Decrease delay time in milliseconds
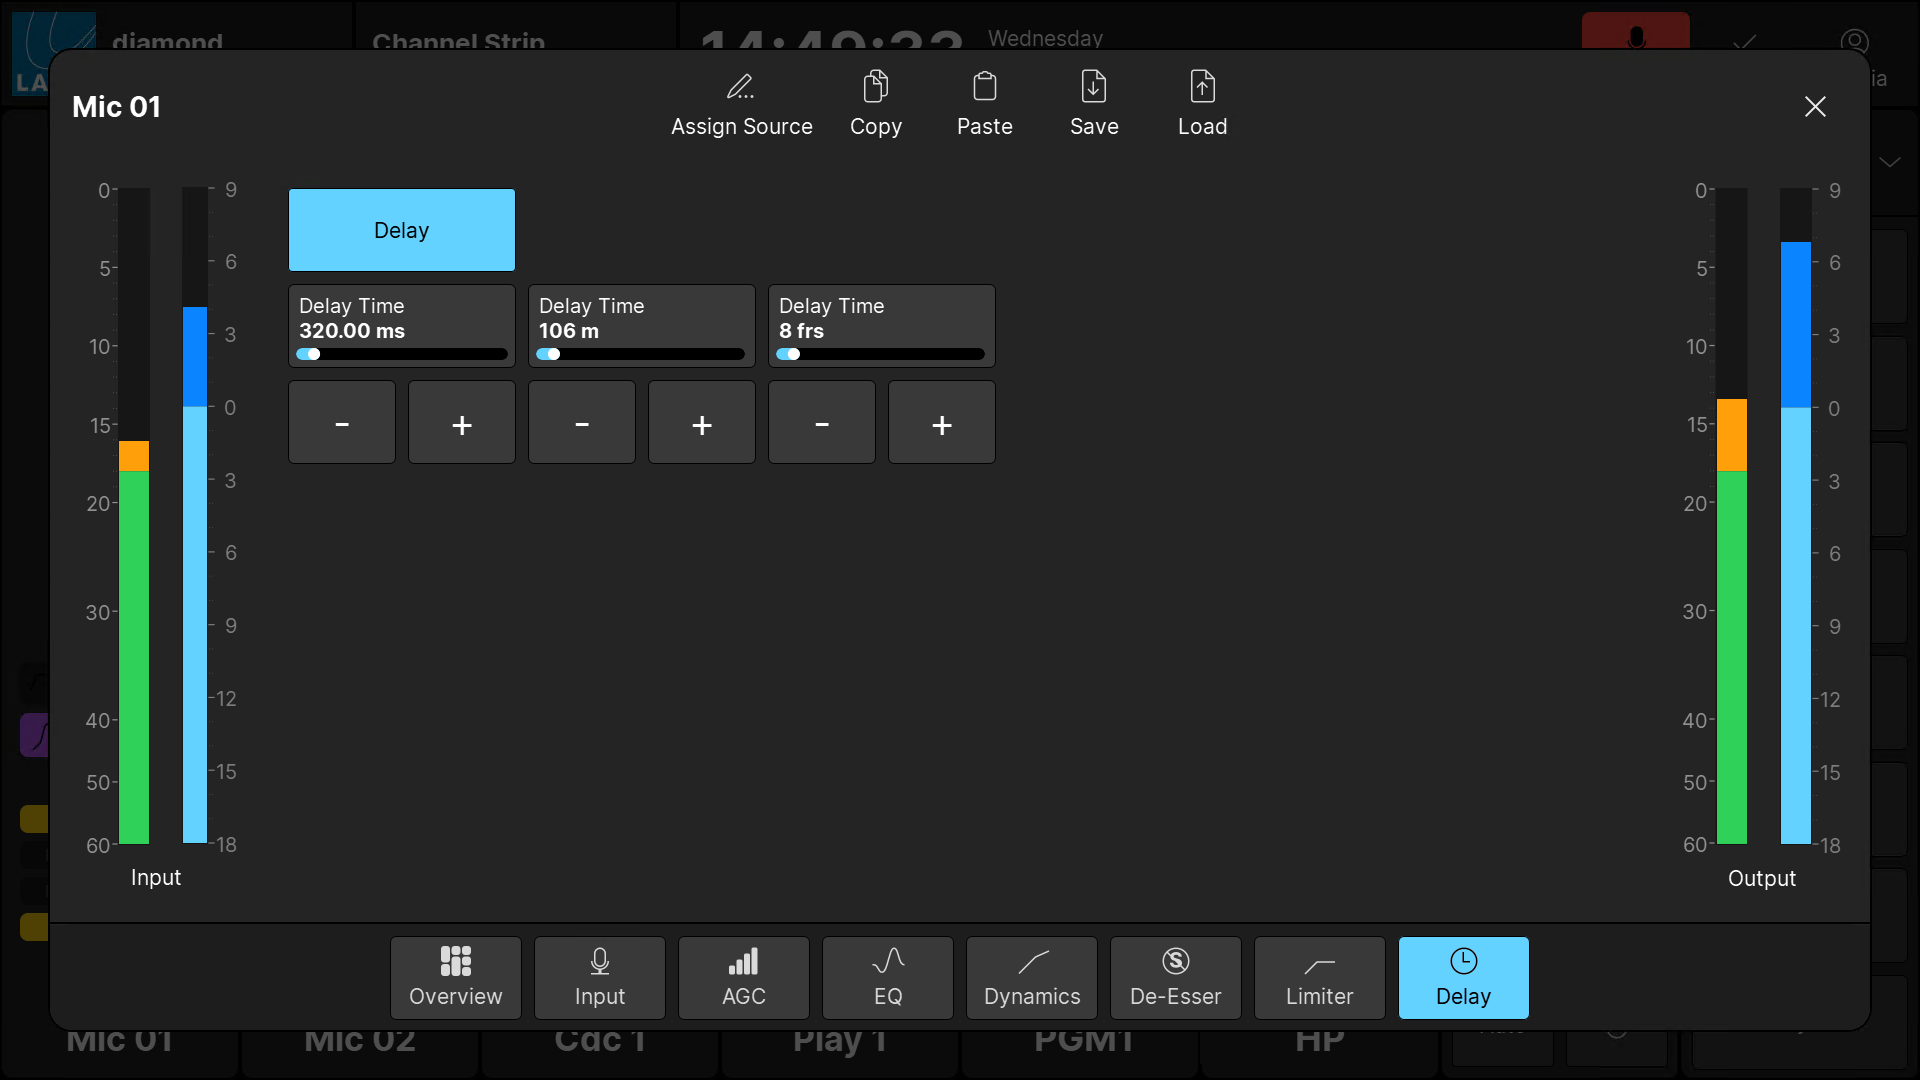 click(x=342, y=422)
